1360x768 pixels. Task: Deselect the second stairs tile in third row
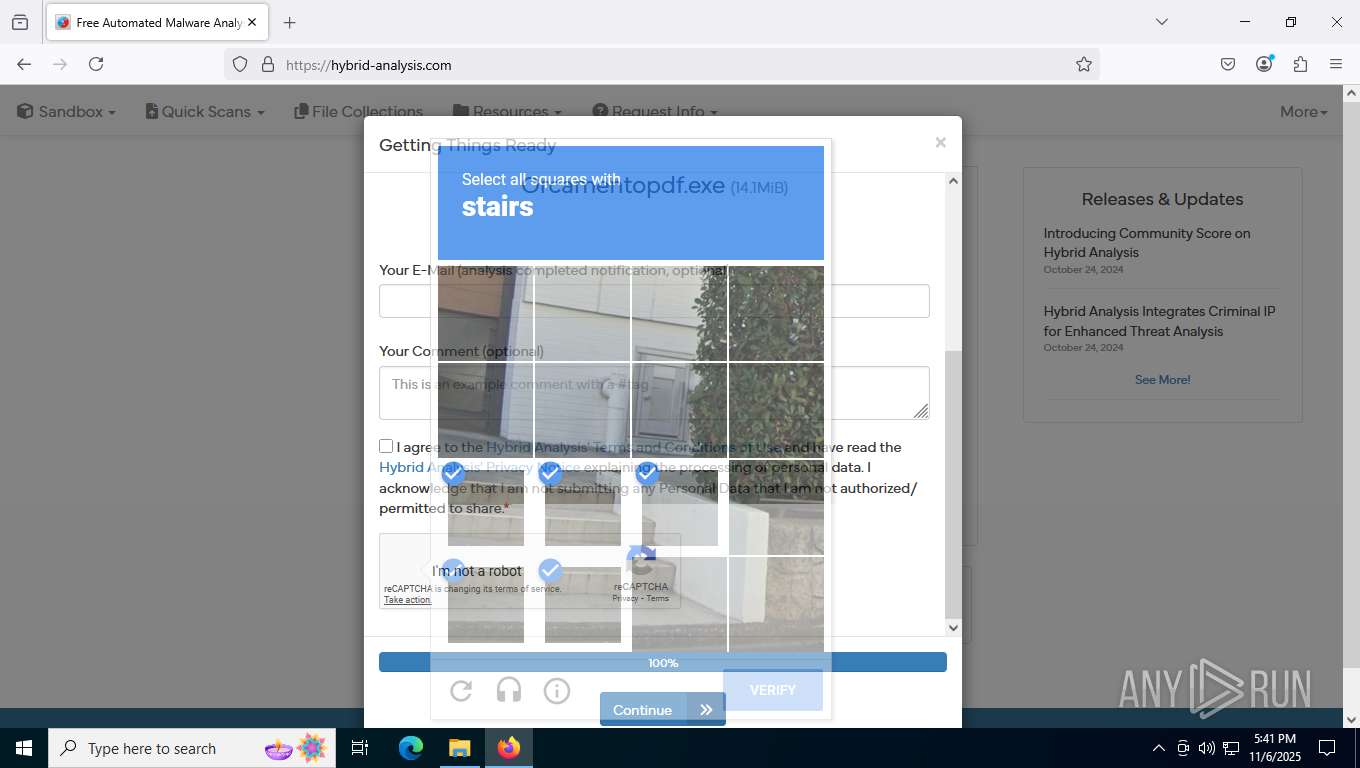[583, 507]
